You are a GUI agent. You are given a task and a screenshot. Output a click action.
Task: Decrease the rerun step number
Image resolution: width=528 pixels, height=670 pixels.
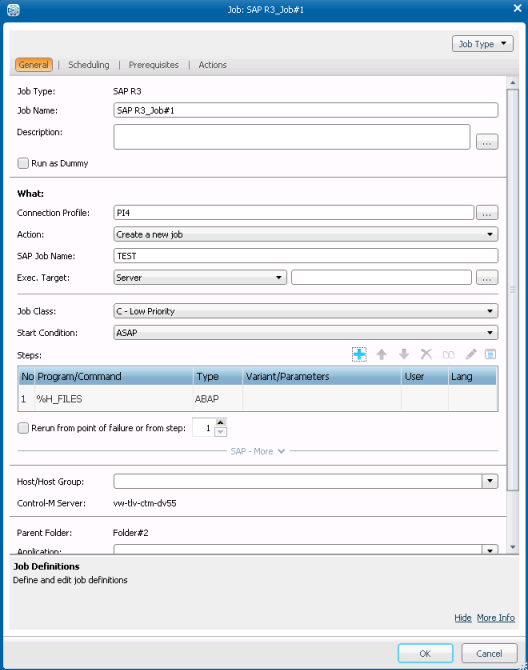[x=220, y=432]
